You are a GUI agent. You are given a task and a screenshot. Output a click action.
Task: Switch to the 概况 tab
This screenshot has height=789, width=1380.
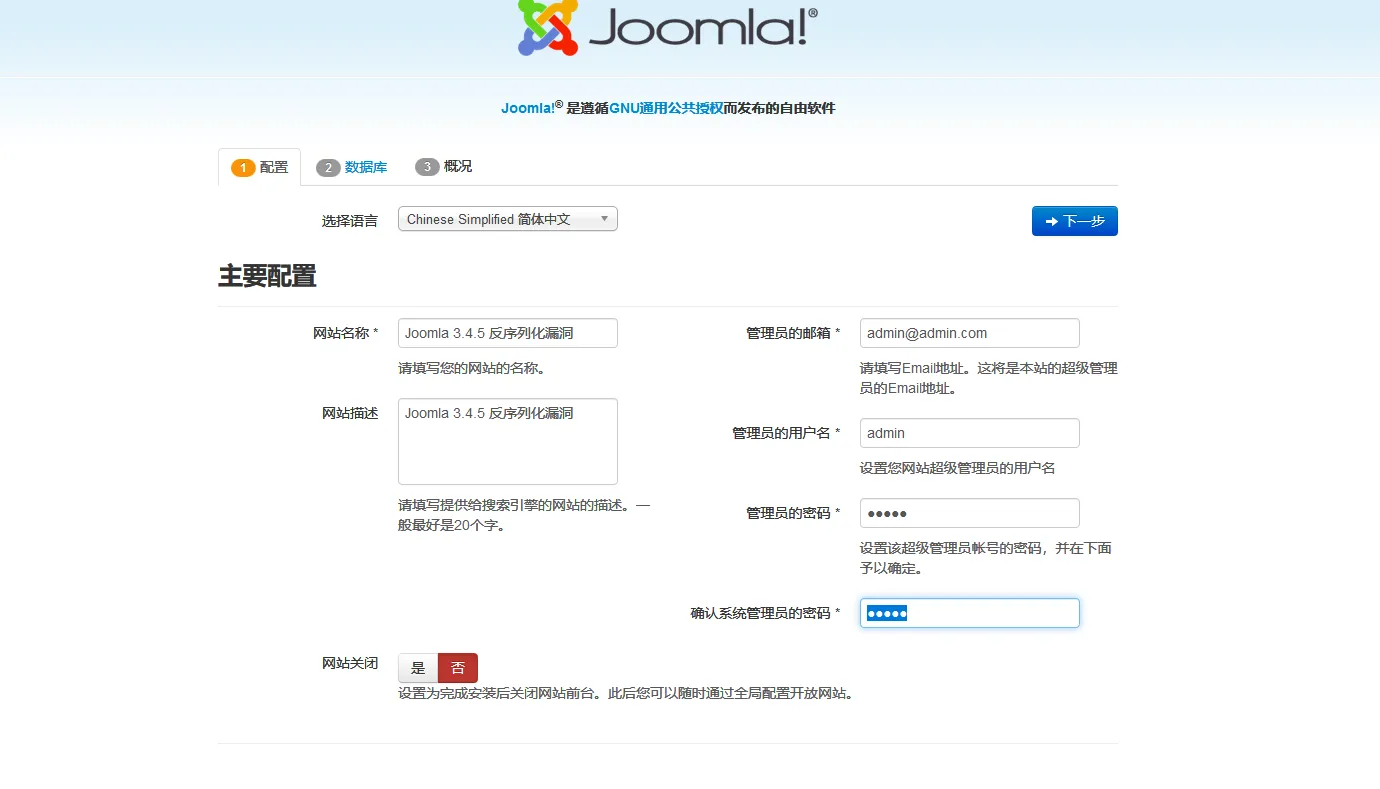pos(458,166)
